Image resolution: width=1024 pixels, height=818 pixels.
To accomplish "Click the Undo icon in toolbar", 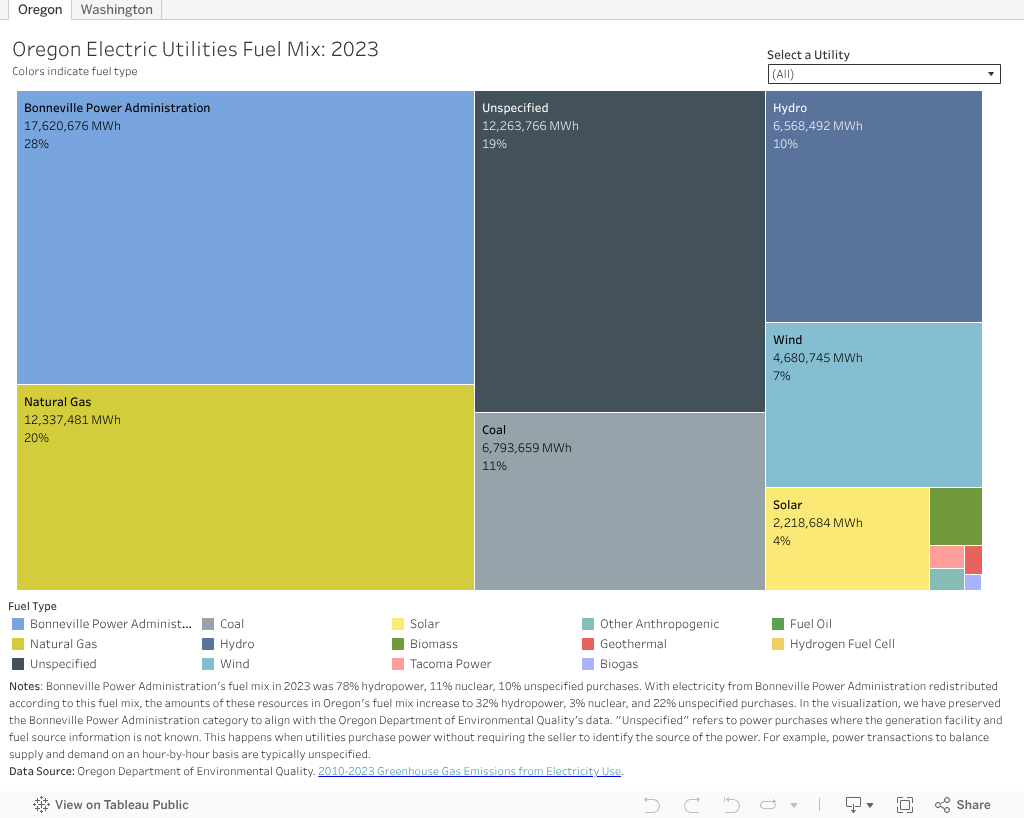I will (652, 805).
